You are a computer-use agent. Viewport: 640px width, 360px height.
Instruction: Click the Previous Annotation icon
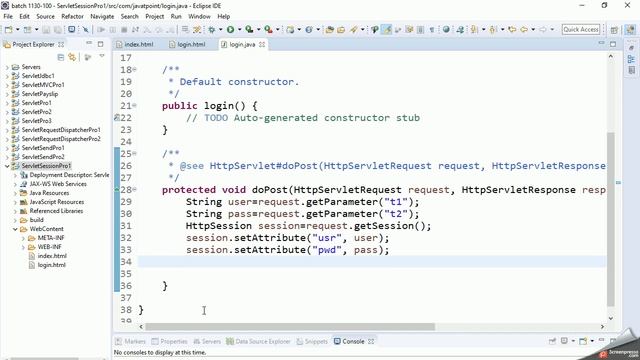pyautogui.click(x=493, y=29)
